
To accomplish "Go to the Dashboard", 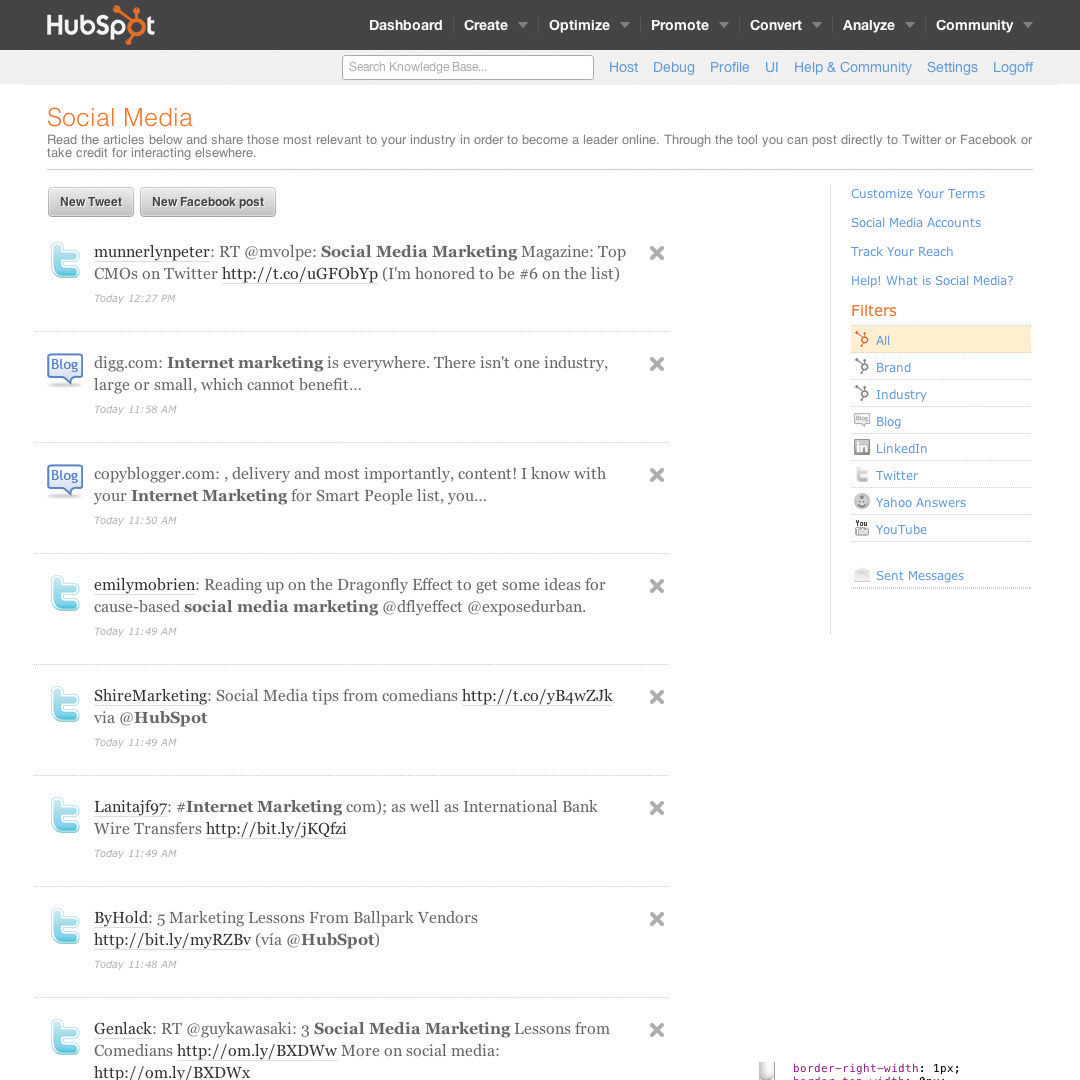I will [406, 25].
